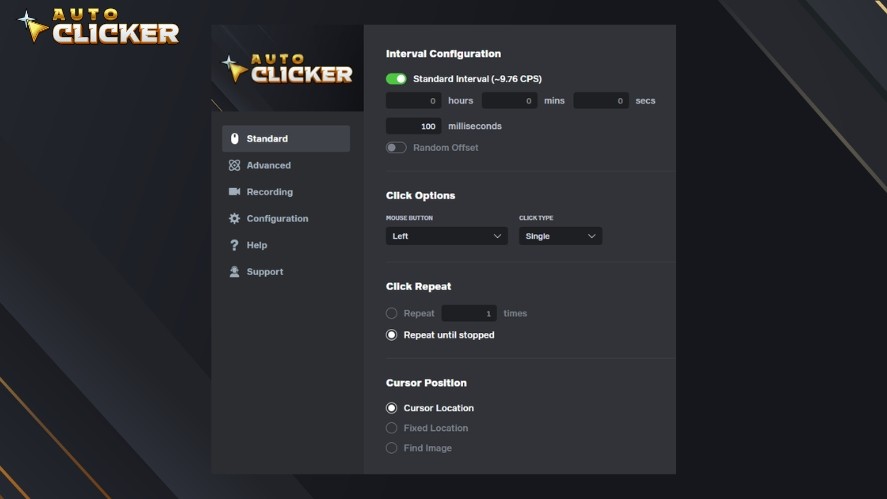Click the Auto Clicker logo at top-left corner

[98, 26]
